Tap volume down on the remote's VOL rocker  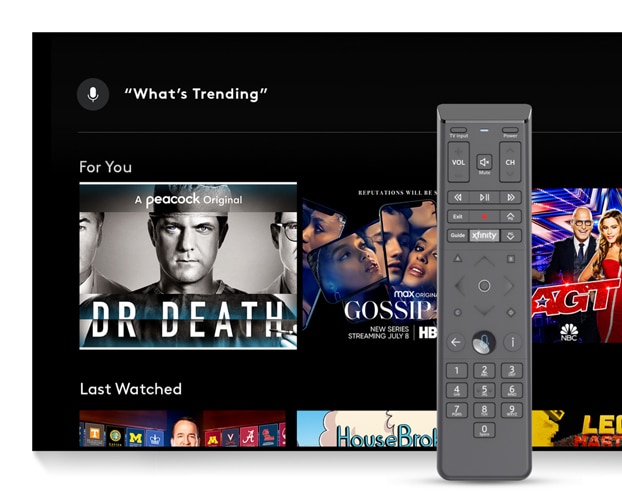coord(459,174)
